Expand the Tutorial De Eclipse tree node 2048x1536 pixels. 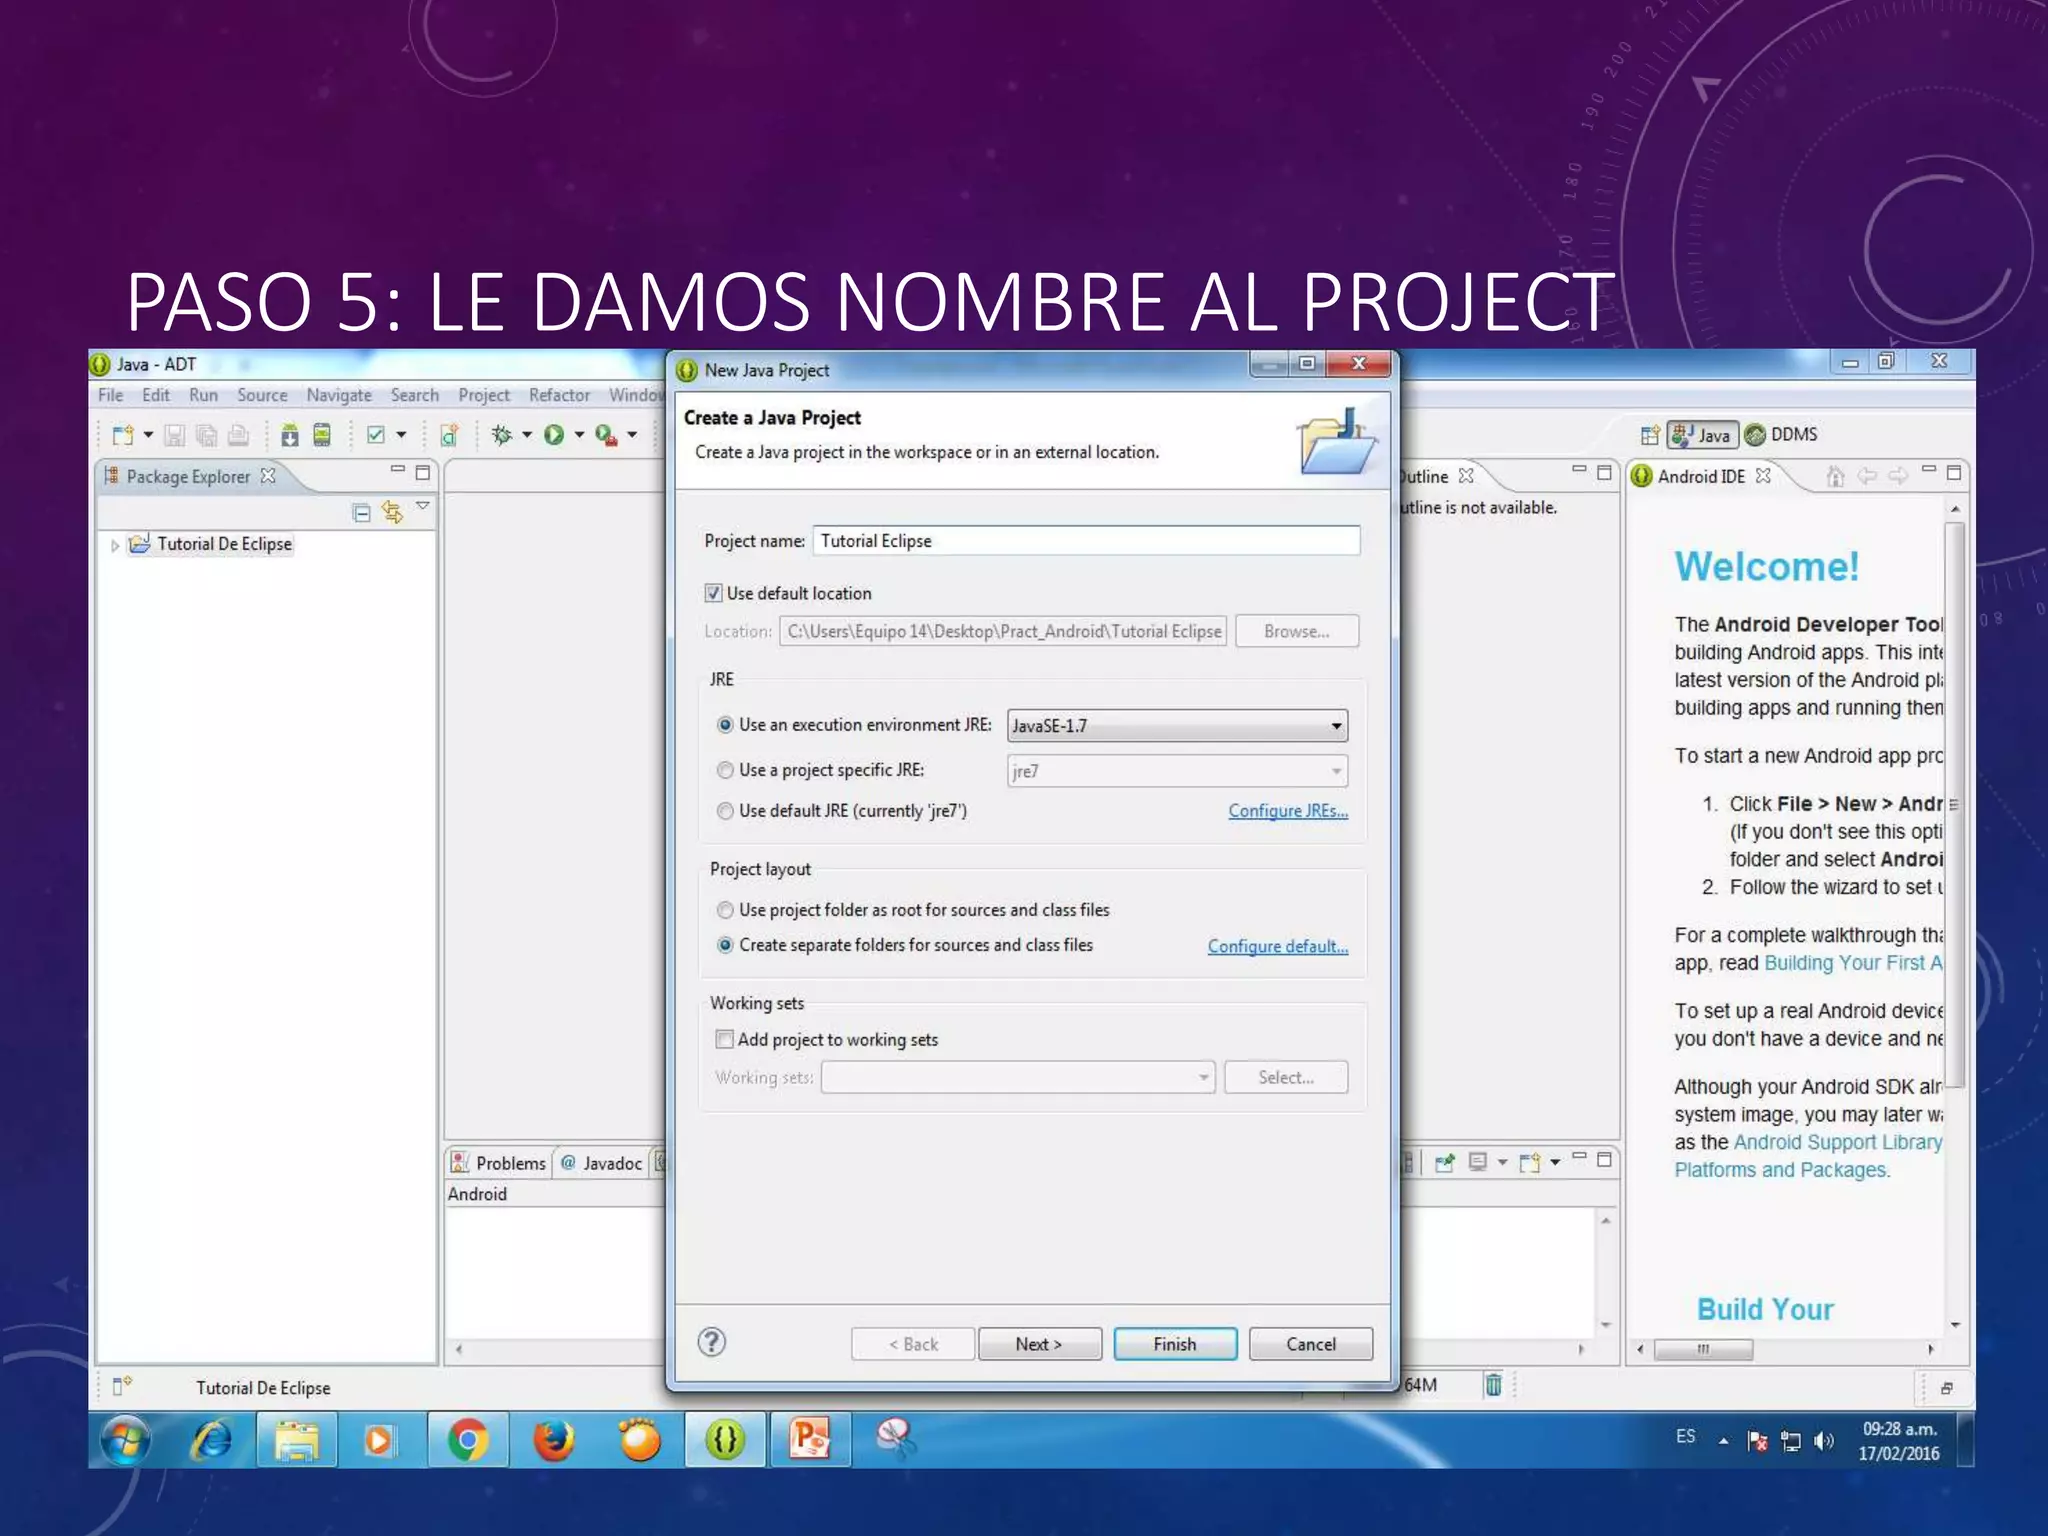pos(115,545)
